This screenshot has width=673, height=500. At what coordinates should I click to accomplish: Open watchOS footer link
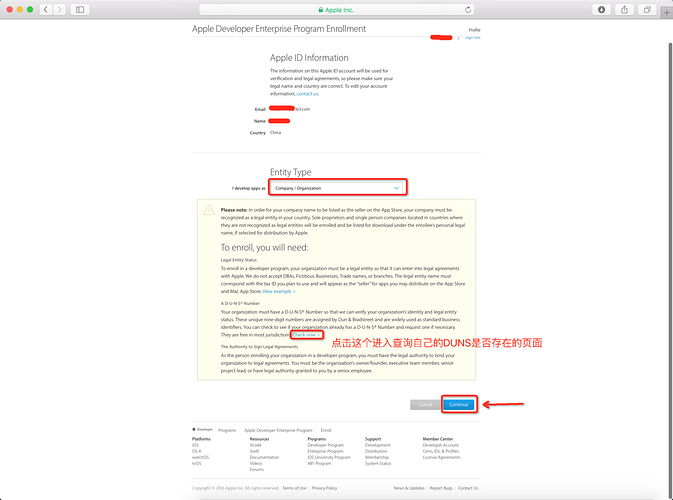(x=200, y=457)
